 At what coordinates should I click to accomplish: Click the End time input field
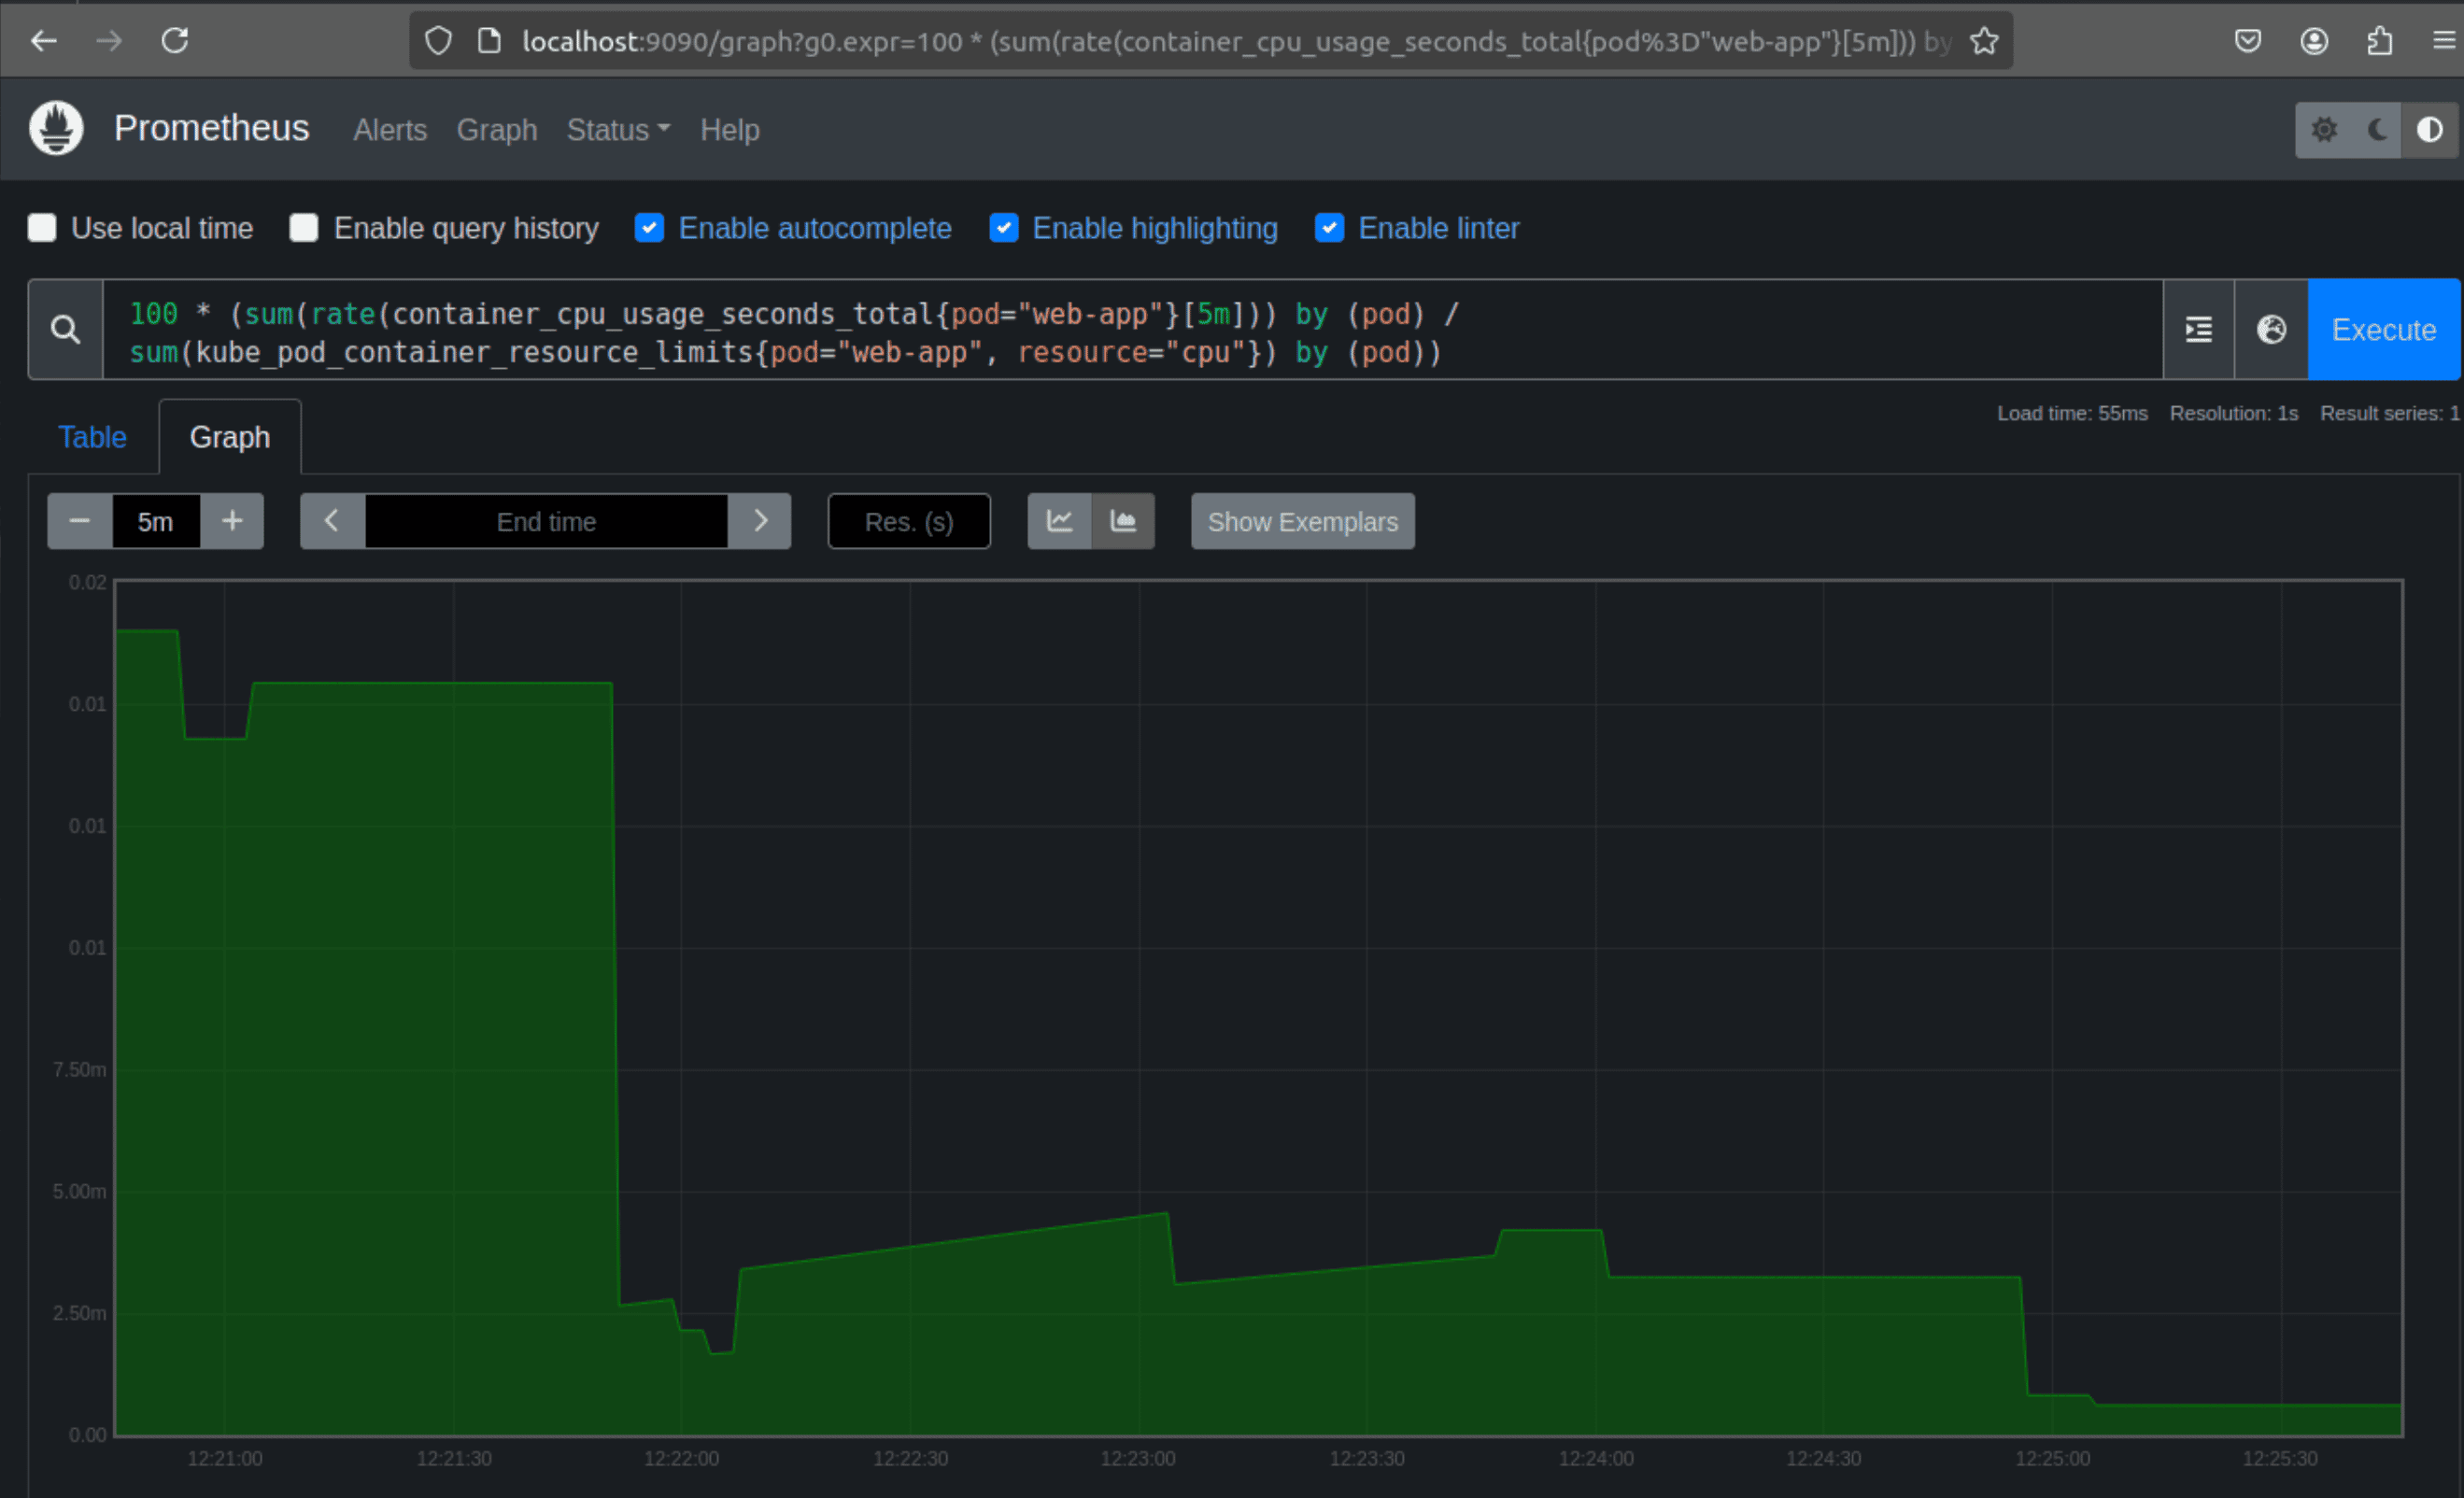click(547, 521)
